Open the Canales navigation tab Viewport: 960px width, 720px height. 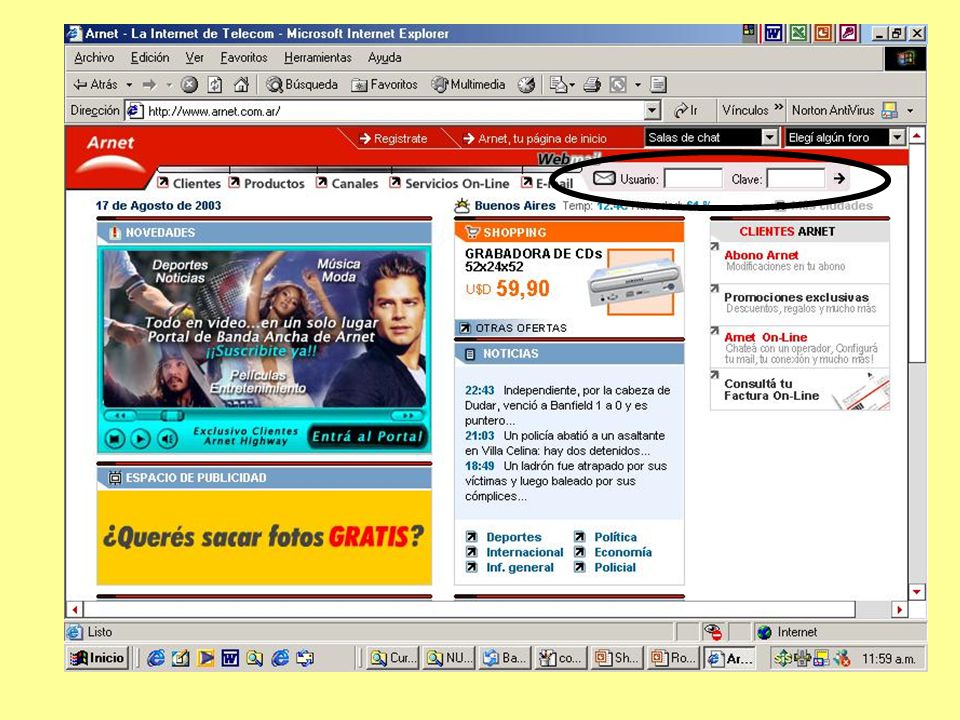(348, 183)
